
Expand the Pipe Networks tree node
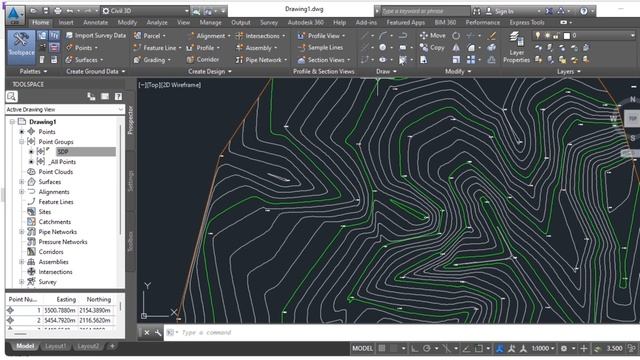point(22,232)
